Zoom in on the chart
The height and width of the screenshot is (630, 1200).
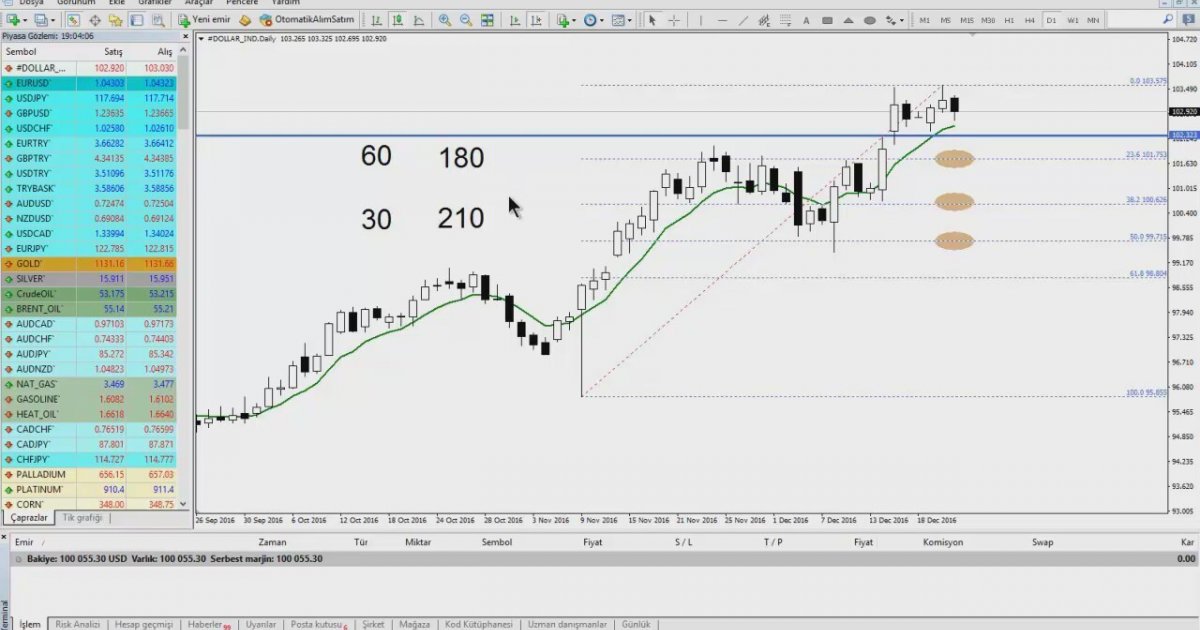444,20
